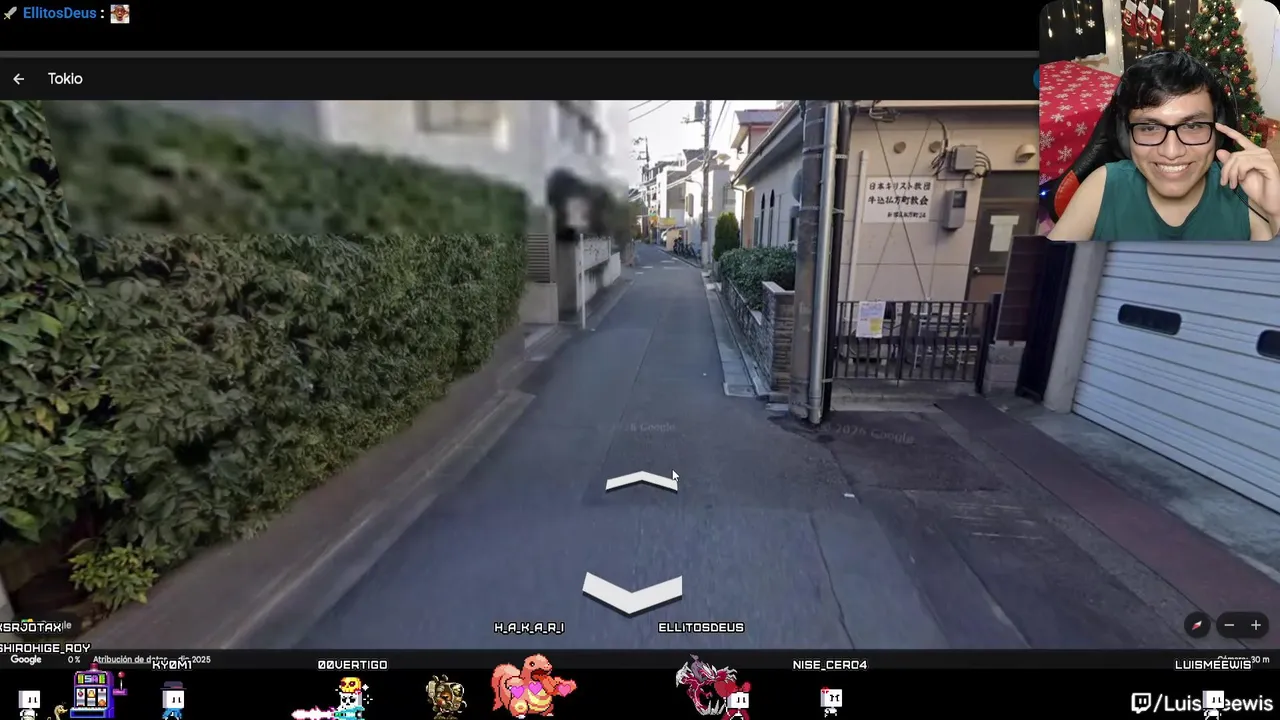Click the SHIROHIGE_ROY name label
Image resolution: width=1280 pixels, height=720 pixels.
click(x=45, y=649)
